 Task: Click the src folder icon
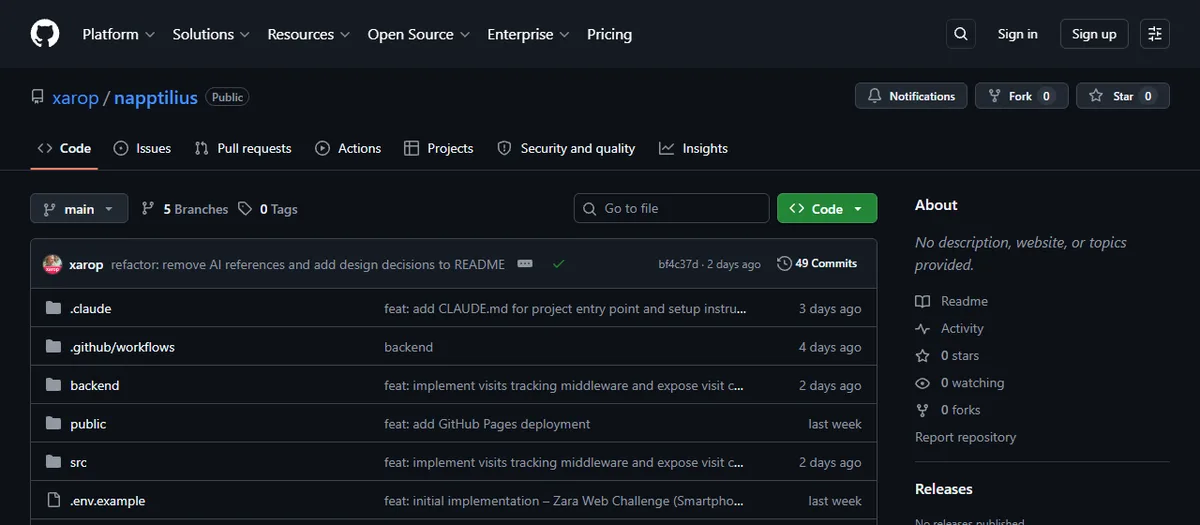(54, 463)
